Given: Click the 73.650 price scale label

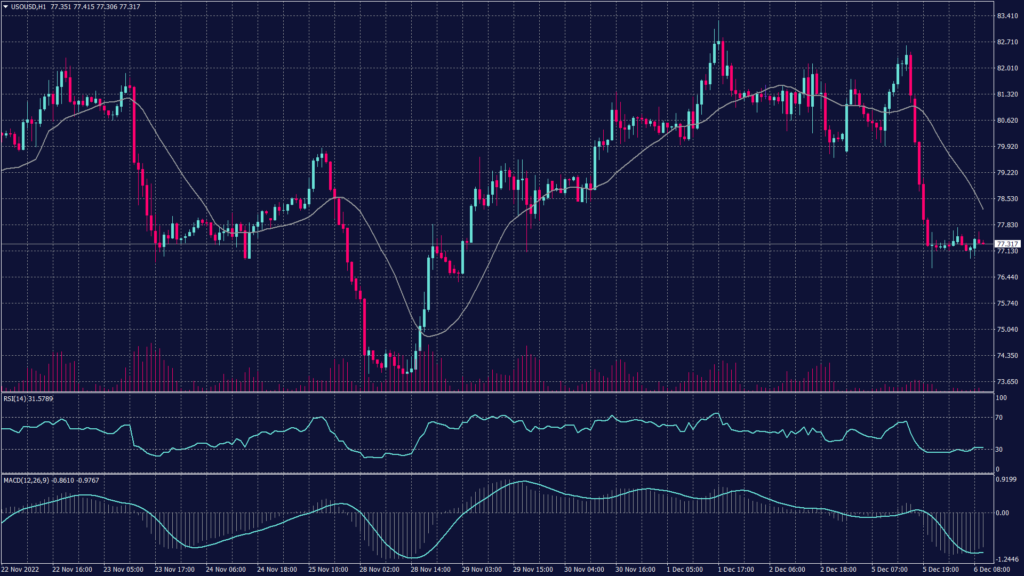Looking at the screenshot, I should (x=1007, y=382).
